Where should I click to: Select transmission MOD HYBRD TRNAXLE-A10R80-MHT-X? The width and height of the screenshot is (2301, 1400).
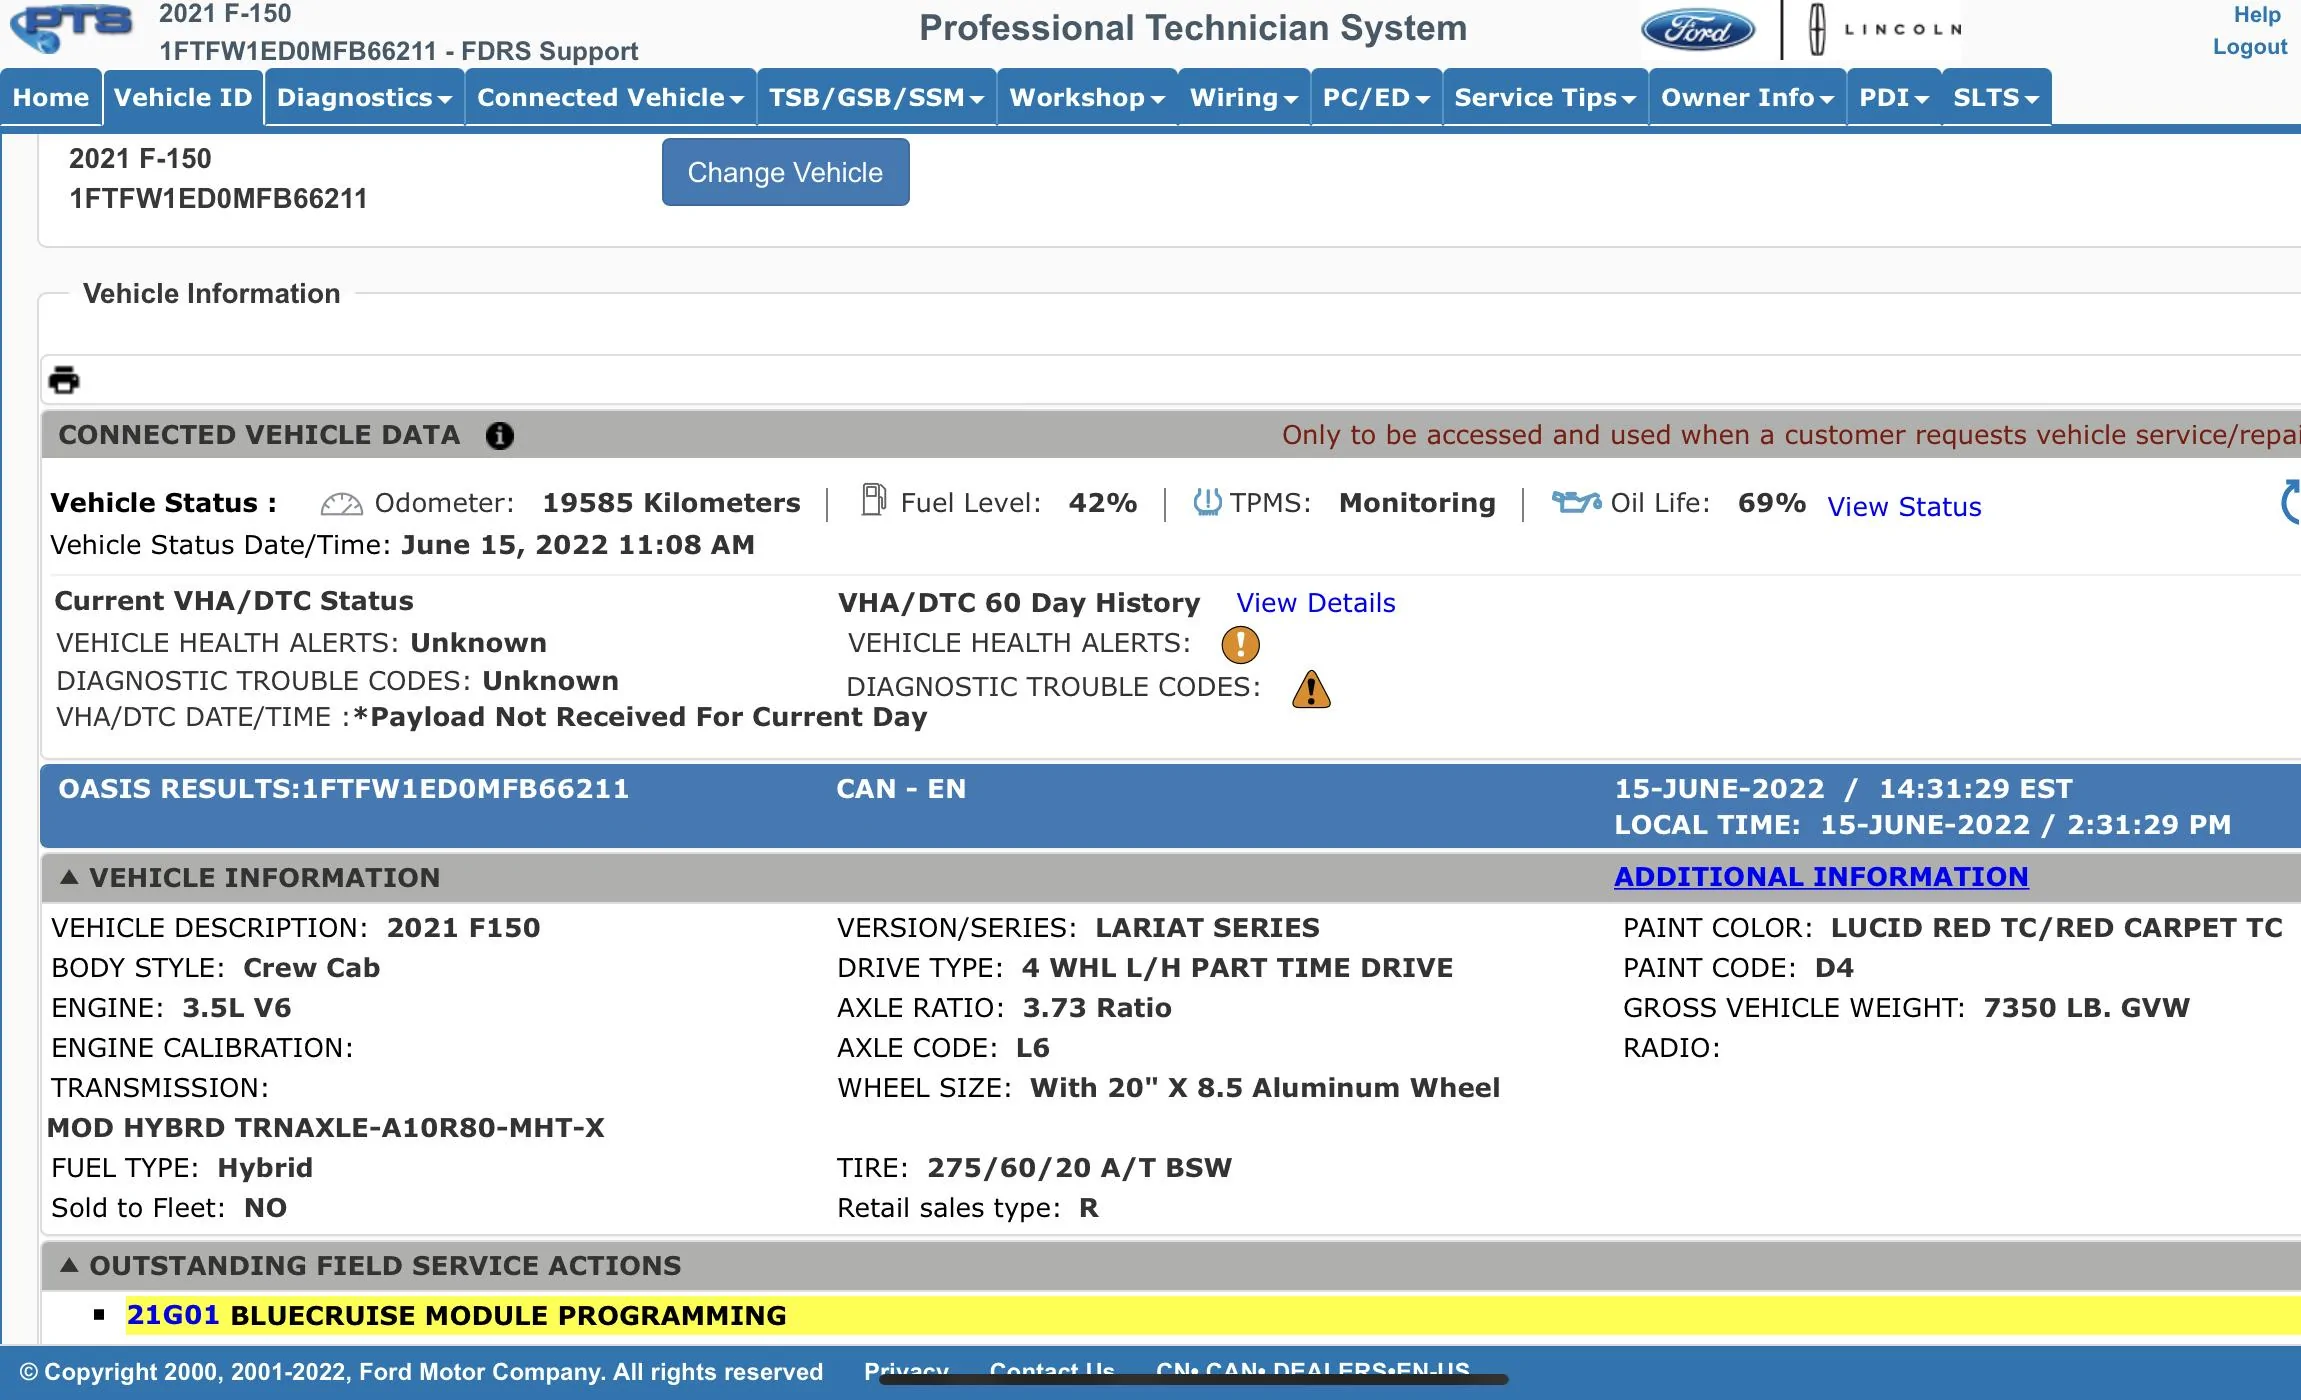(x=326, y=1128)
